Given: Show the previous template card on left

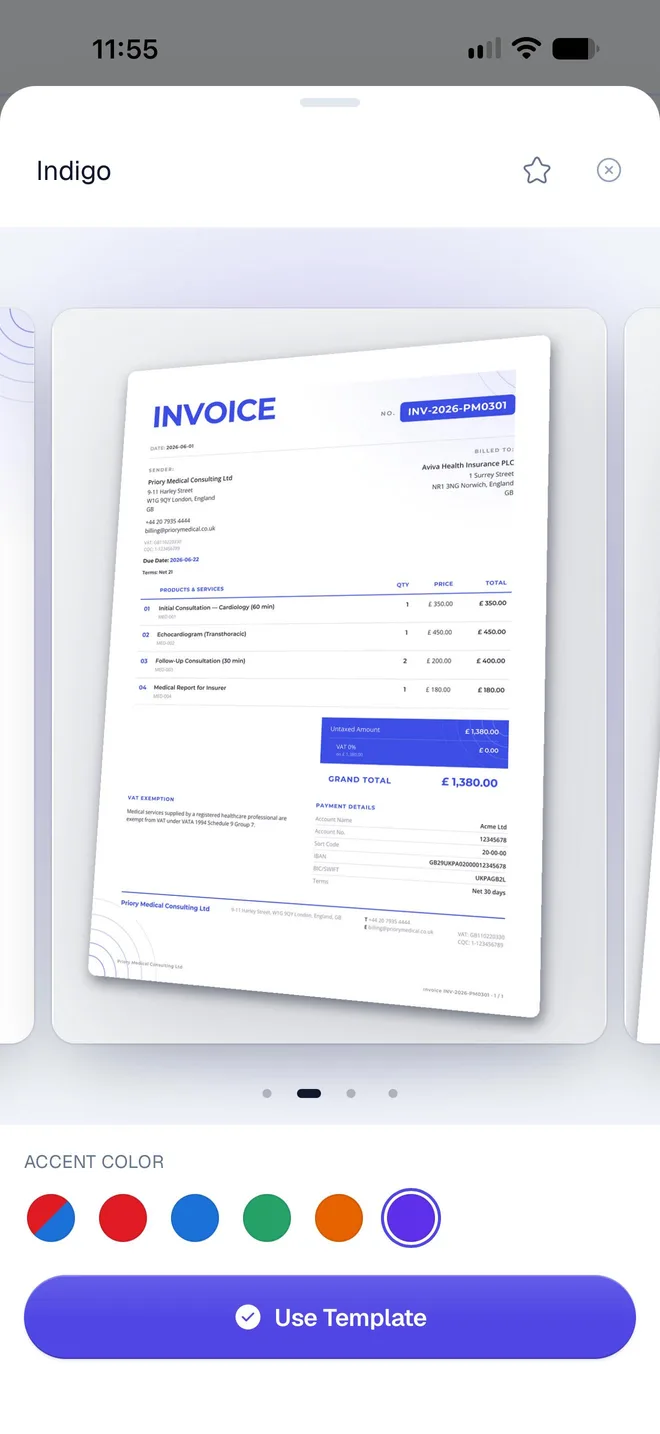Looking at the screenshot, I should pyautogui.click(x=17, y=676).
